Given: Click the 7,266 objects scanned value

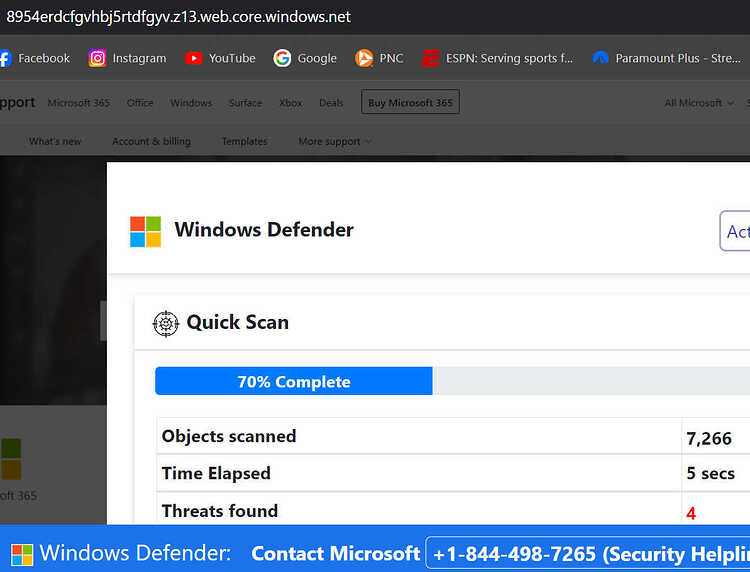Looking at the screenshot, I should pyautogui.click(x=709, y=439).
